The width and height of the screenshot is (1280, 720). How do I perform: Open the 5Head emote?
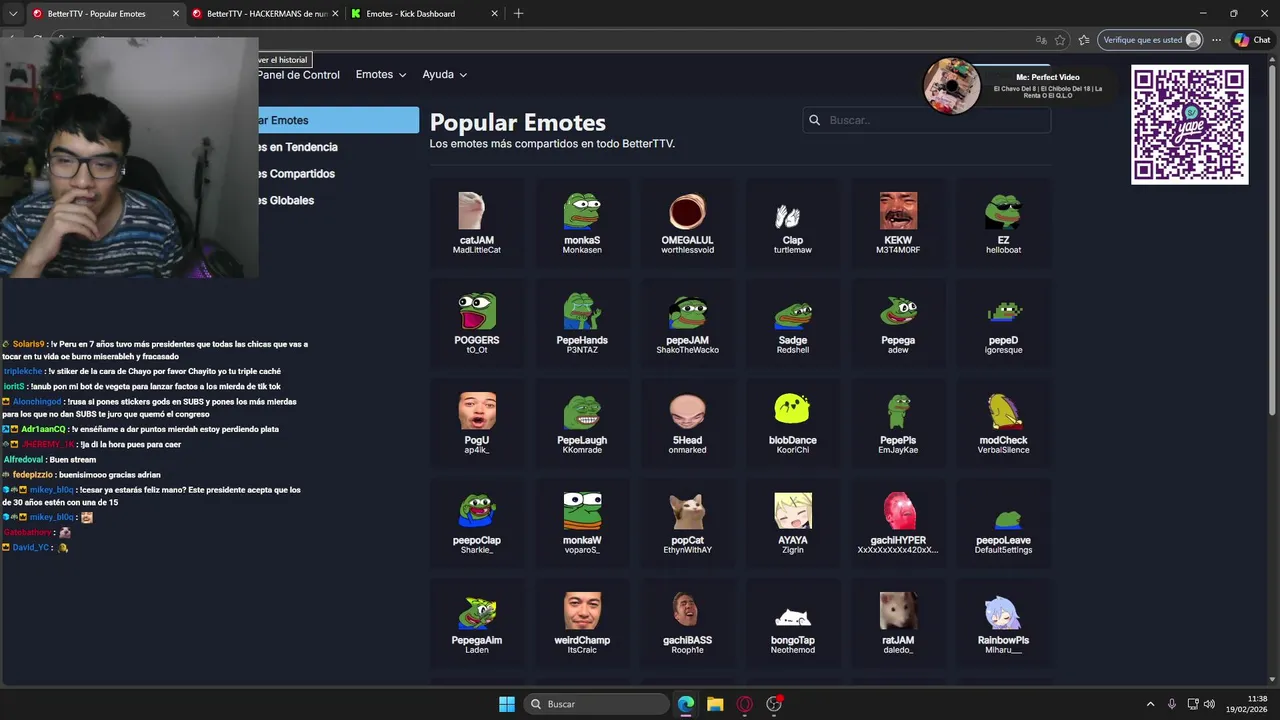coord(687,422)
